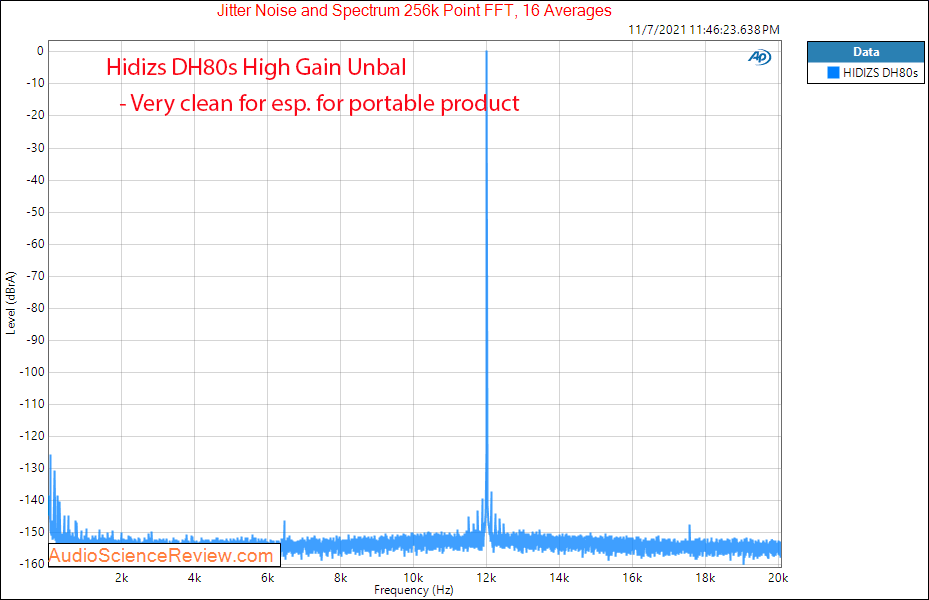929x600 pixels.
Task: Click the 16k frequency tick label
Action: click(x=632, y=578)
